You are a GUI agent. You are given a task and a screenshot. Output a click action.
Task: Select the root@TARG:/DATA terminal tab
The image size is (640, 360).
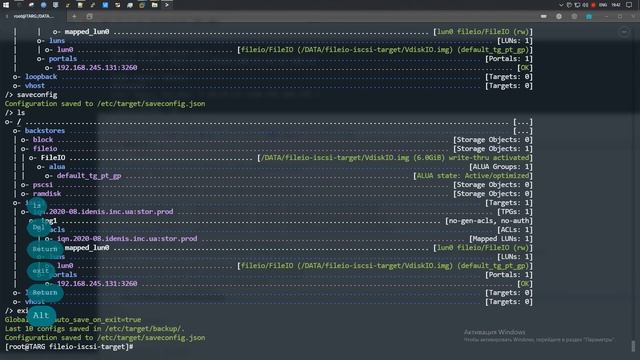[33, 16]
